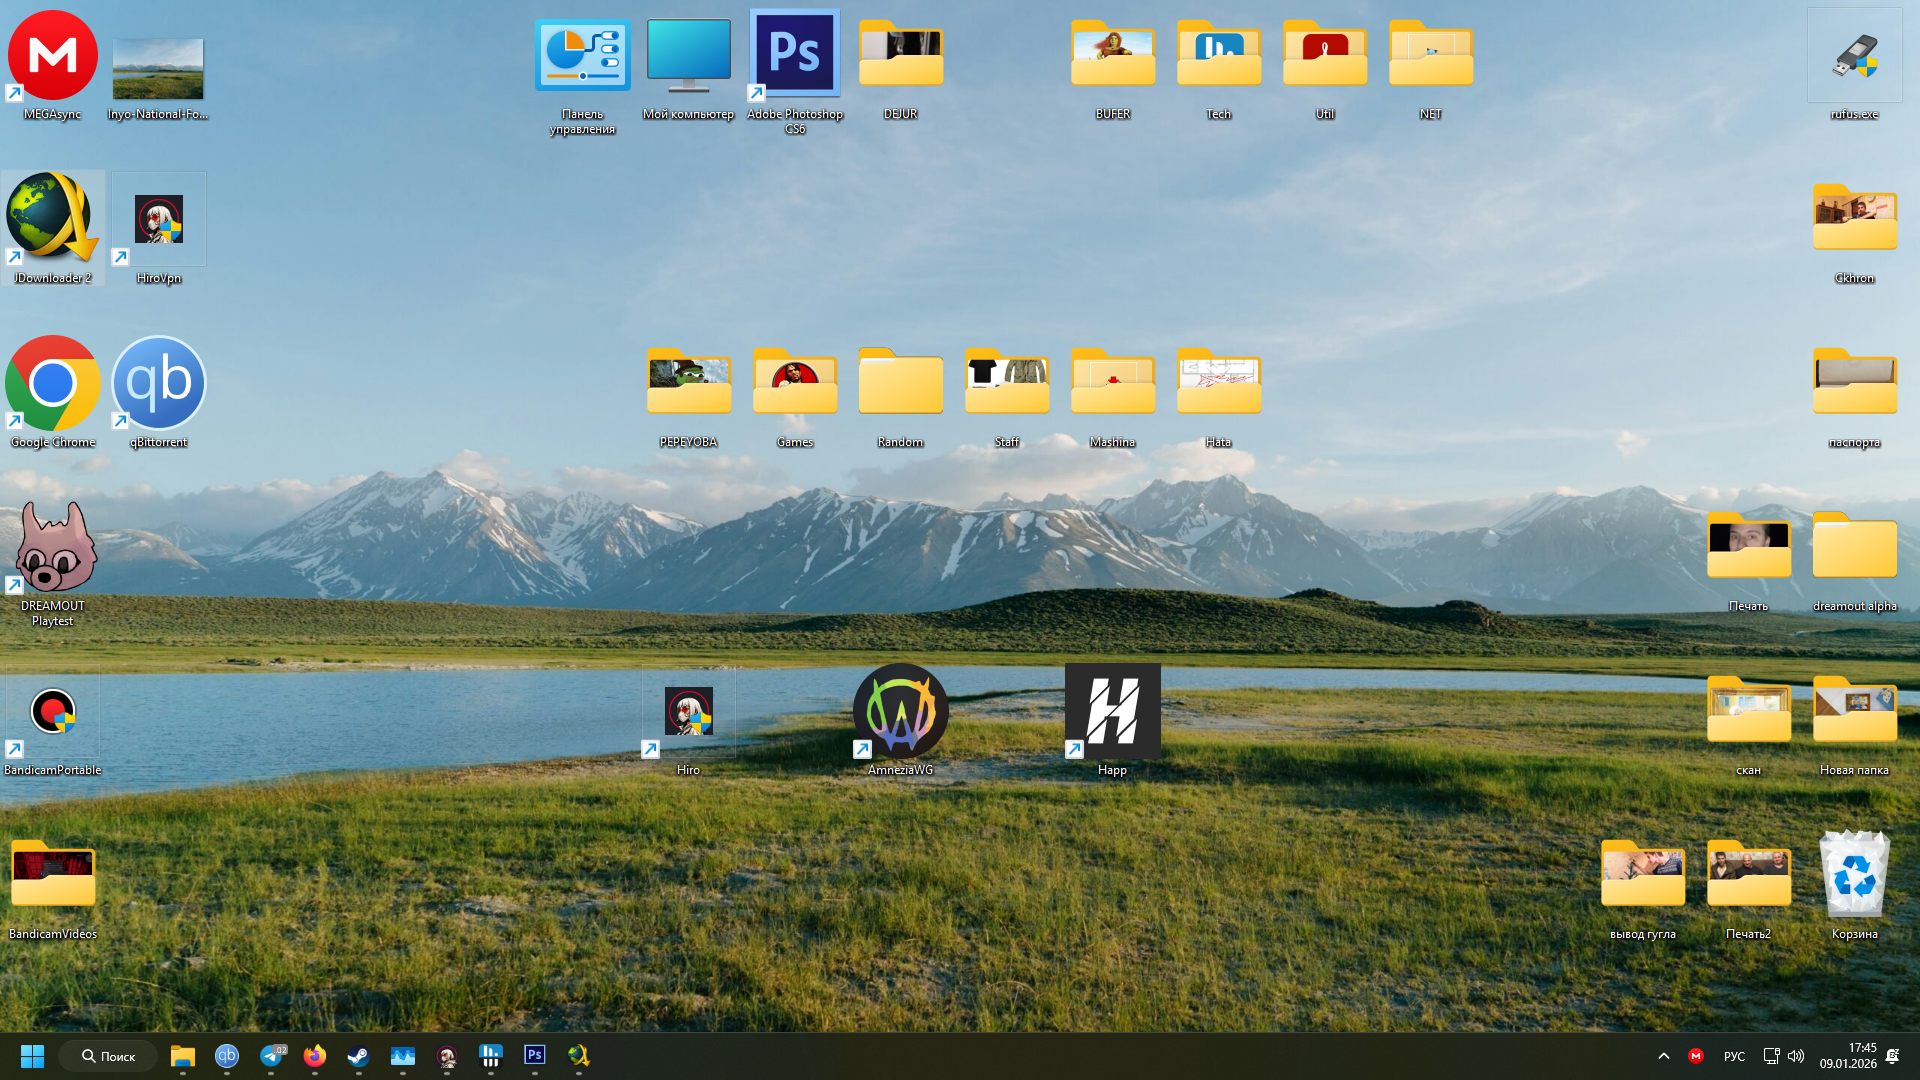Click the Firefox taskbar icon
The height and width of the screenshot is (1080, 1920).
tap(314, 1056)
